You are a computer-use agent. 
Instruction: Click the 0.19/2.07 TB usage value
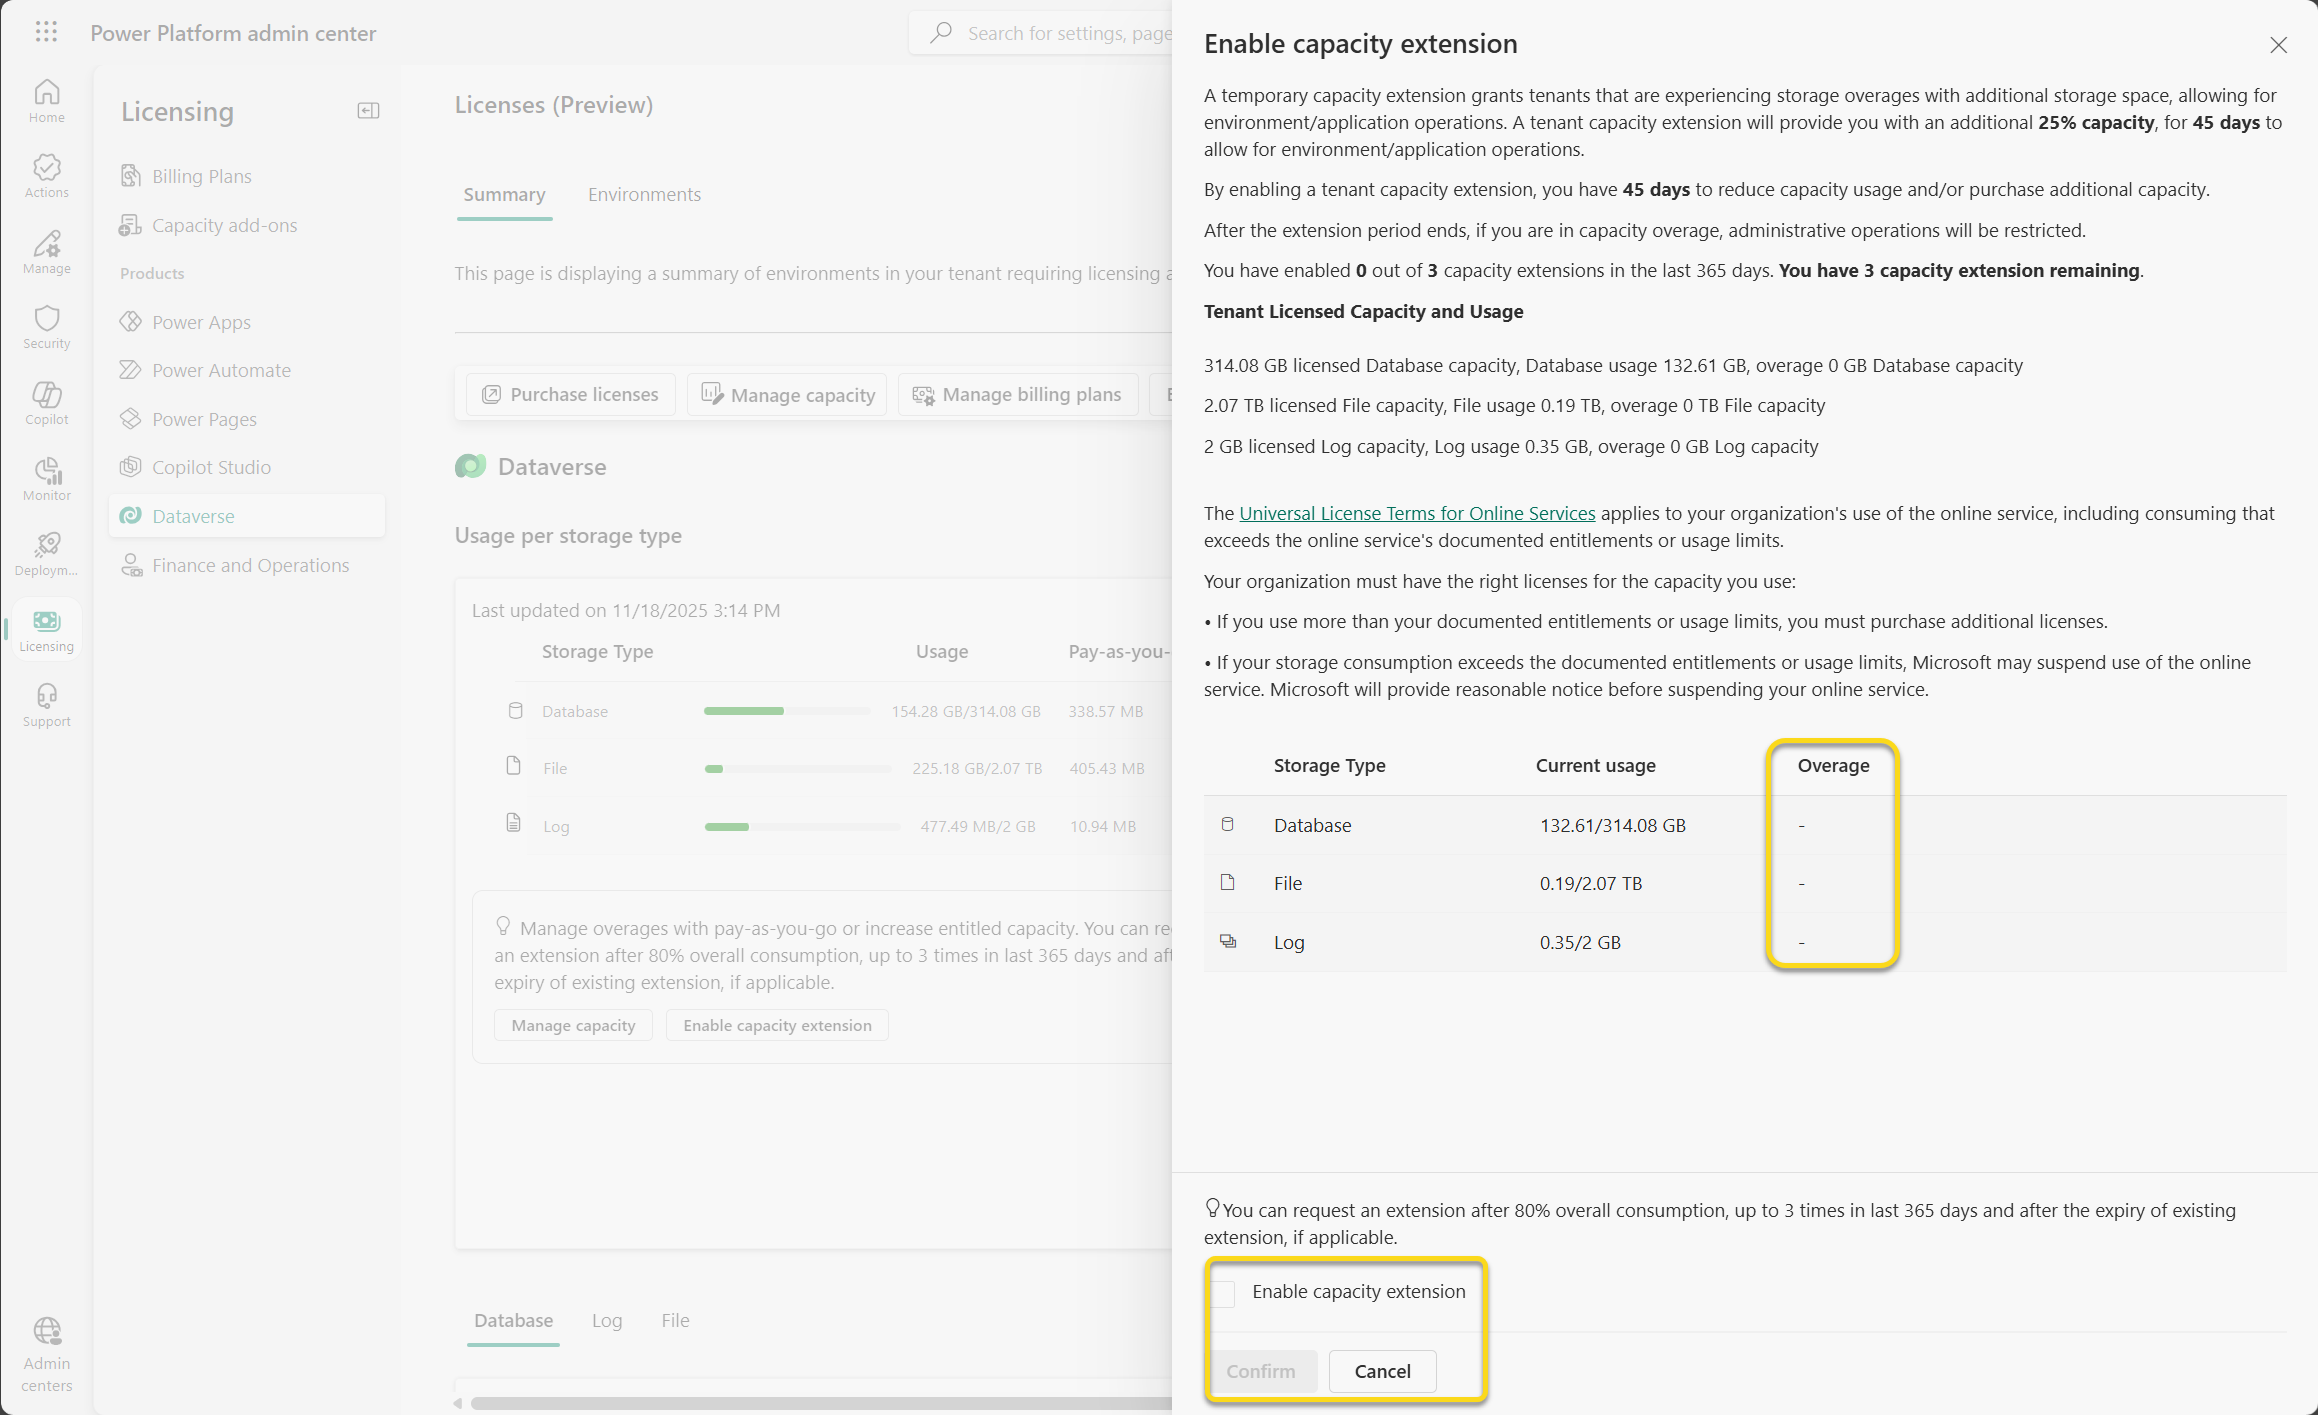tap(1590, 884)
